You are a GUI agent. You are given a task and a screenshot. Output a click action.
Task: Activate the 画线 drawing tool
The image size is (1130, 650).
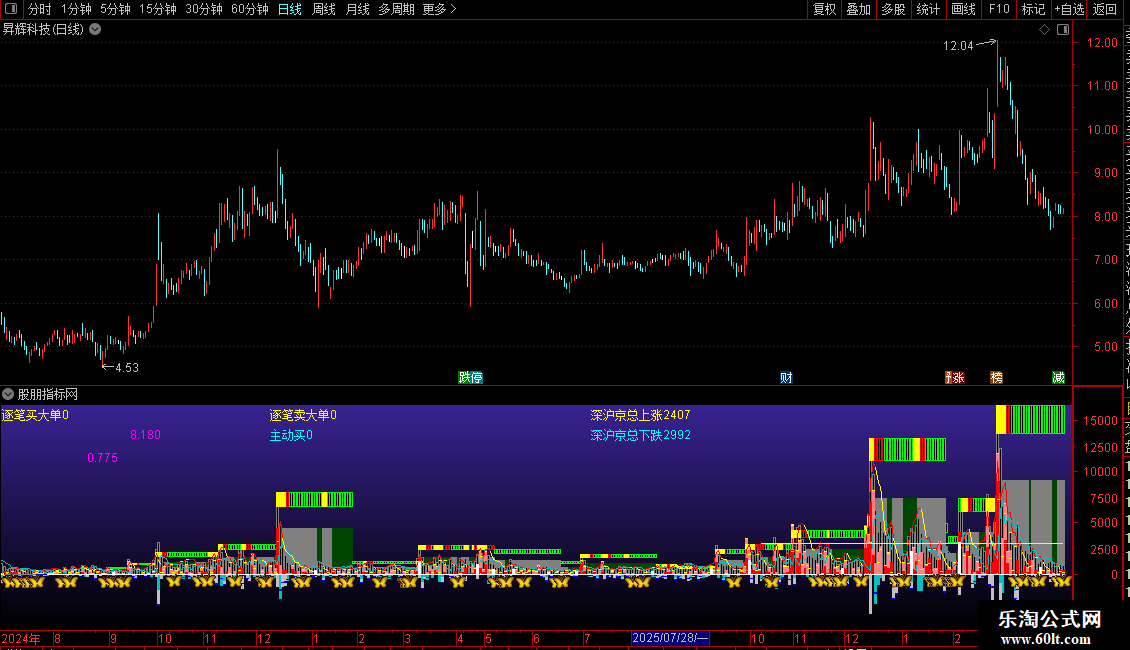tap(964, 9)
